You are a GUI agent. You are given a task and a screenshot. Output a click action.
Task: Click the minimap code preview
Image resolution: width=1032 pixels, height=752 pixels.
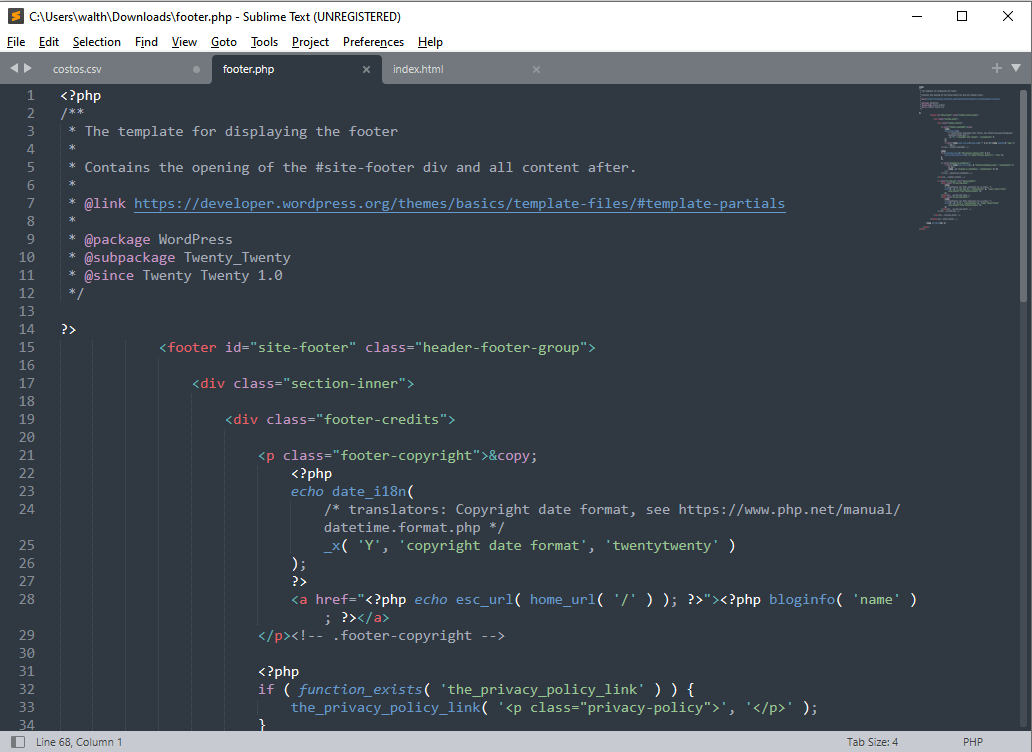pos(965,158)
